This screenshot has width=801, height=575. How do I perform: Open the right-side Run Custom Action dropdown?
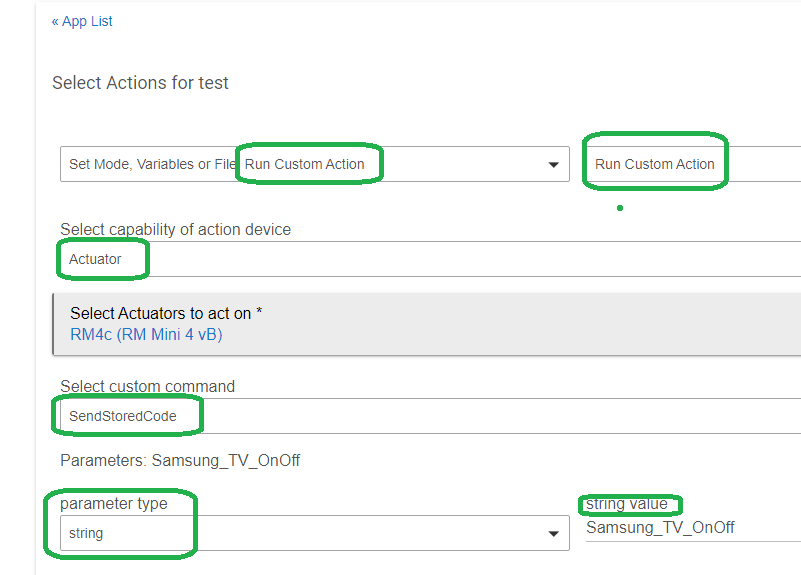click(x=690, y=164)
